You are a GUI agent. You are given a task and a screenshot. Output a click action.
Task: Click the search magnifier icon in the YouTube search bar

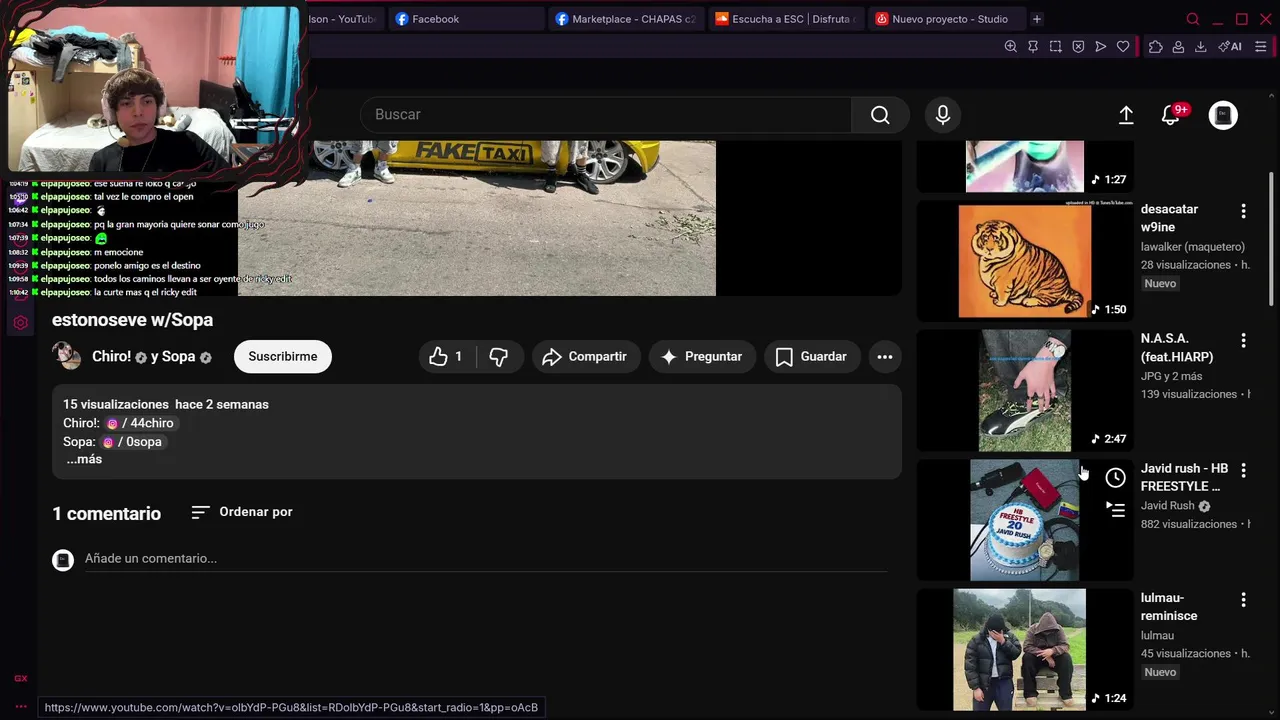pos(880,115)
